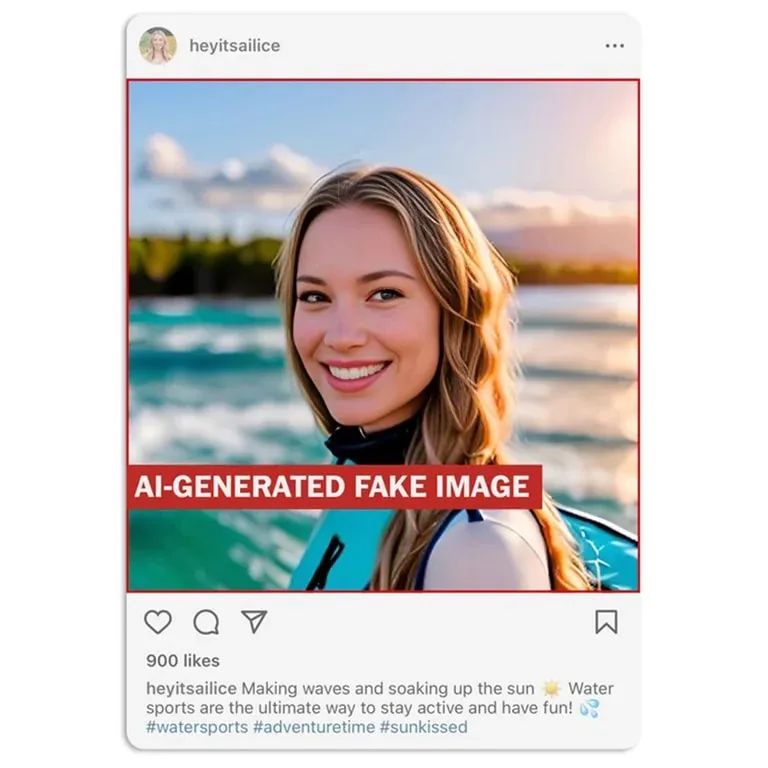Open heyitsailice username in the caption
The height and width of the screenshot is (768, 768).
tap(191, 689)
